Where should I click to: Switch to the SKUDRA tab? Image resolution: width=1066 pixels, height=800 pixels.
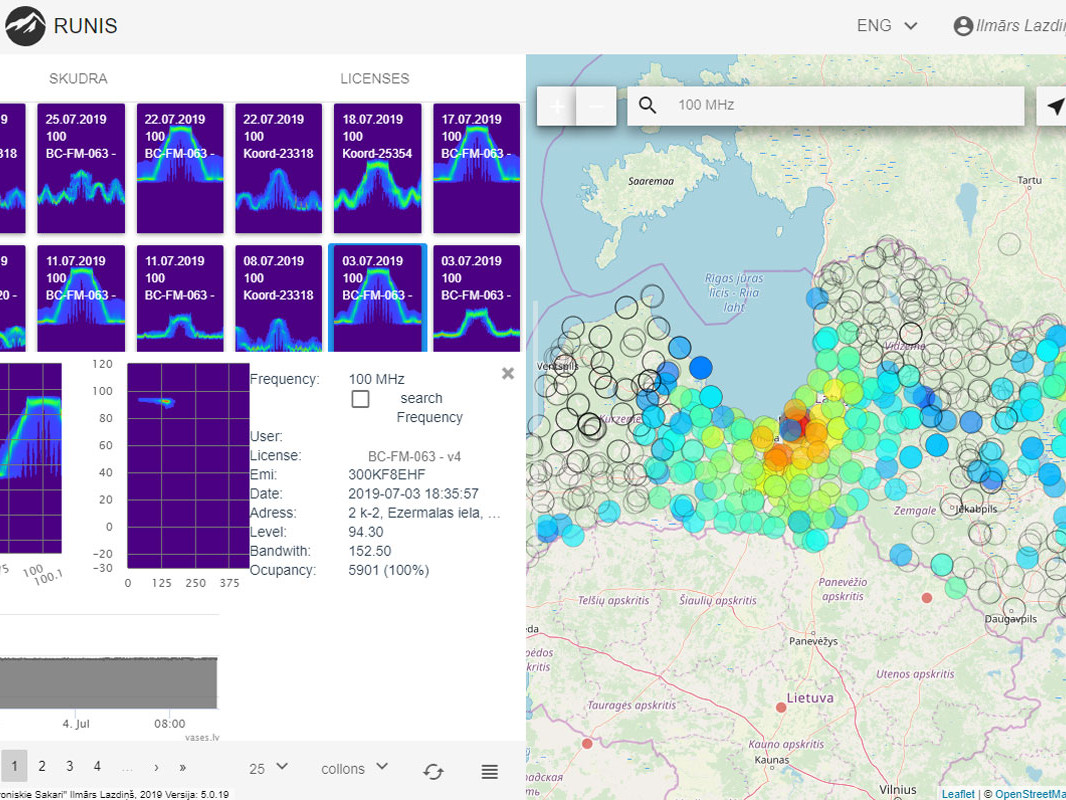tap(78, 78)
